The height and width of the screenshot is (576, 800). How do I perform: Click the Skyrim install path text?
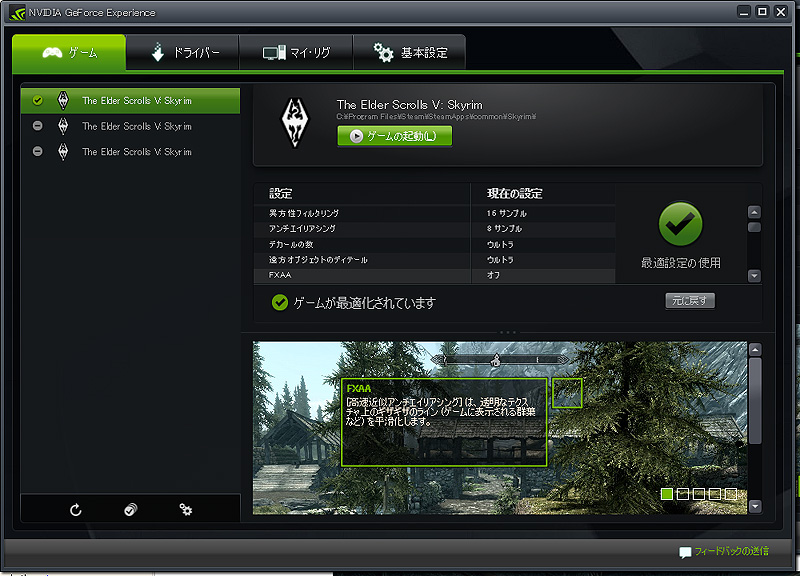tap(436, 117)
